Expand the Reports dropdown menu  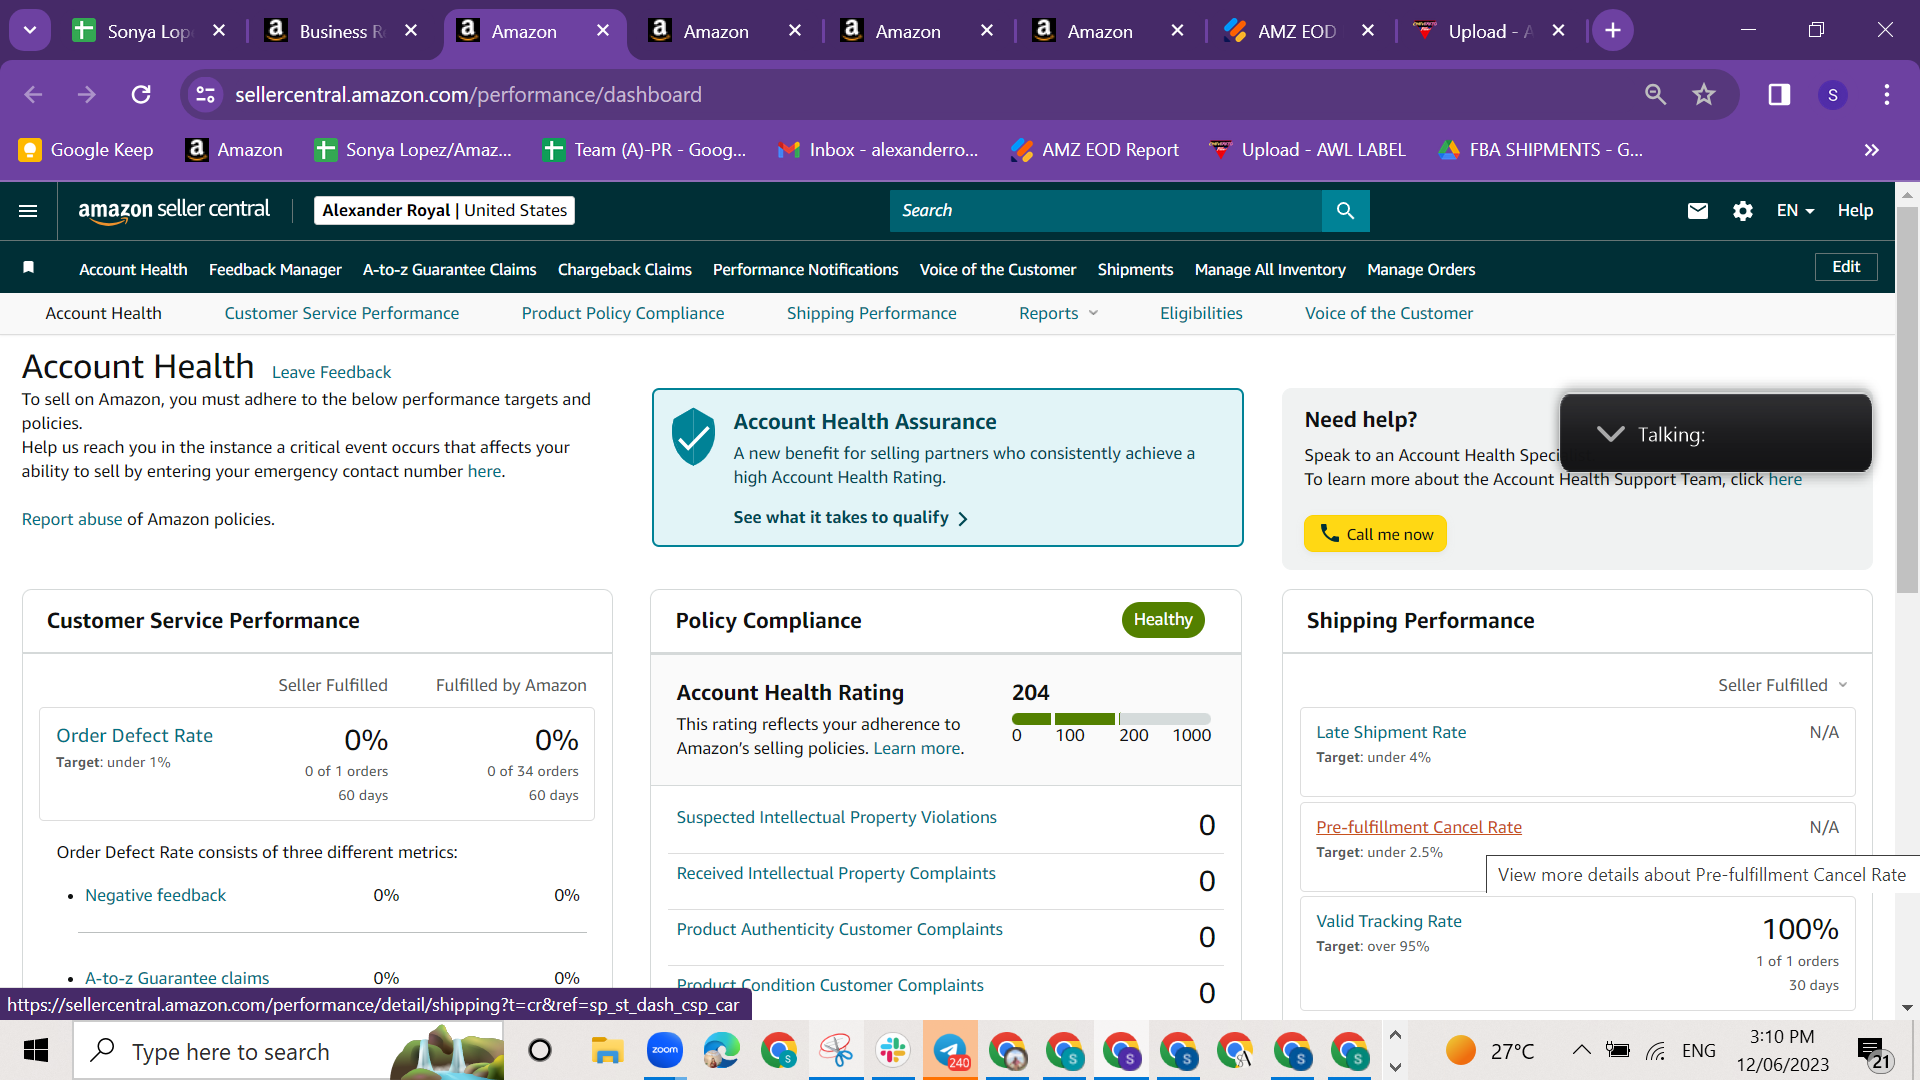coord(1058,314)
